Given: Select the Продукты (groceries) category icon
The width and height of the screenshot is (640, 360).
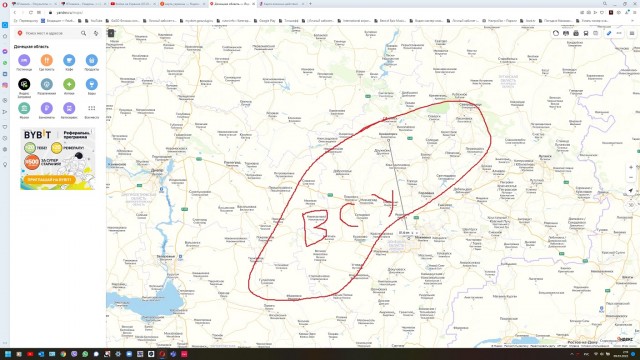Looking at the screenshot, I should click(91, 60).
